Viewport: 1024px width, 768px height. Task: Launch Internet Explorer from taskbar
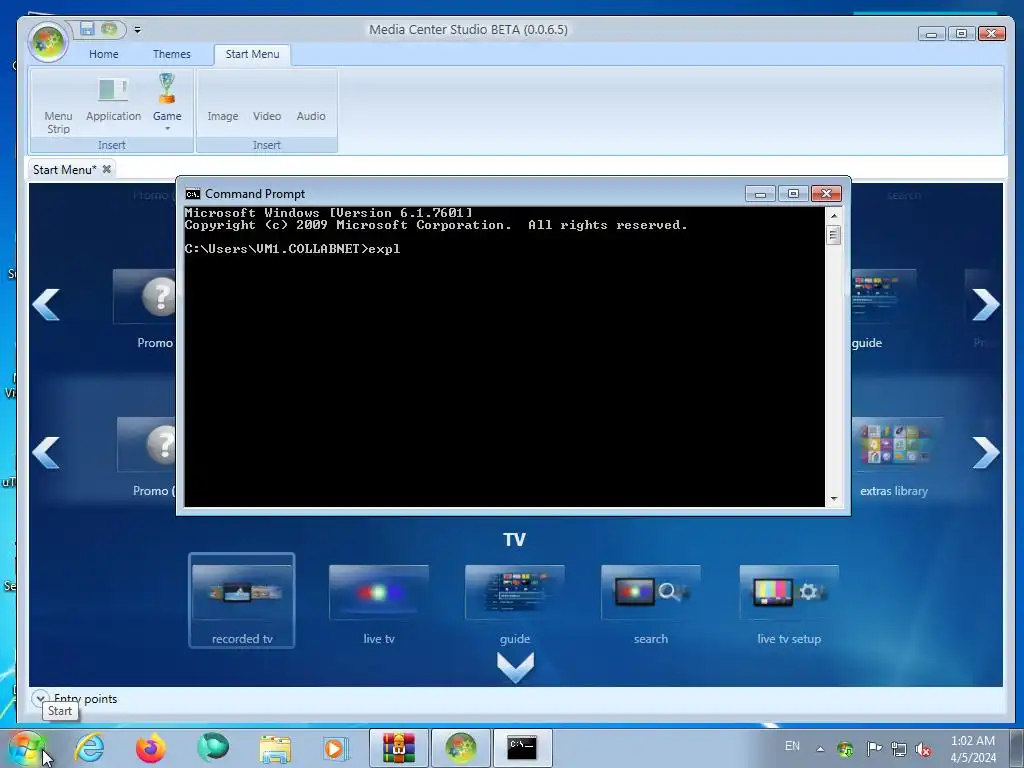pos(89,748)
